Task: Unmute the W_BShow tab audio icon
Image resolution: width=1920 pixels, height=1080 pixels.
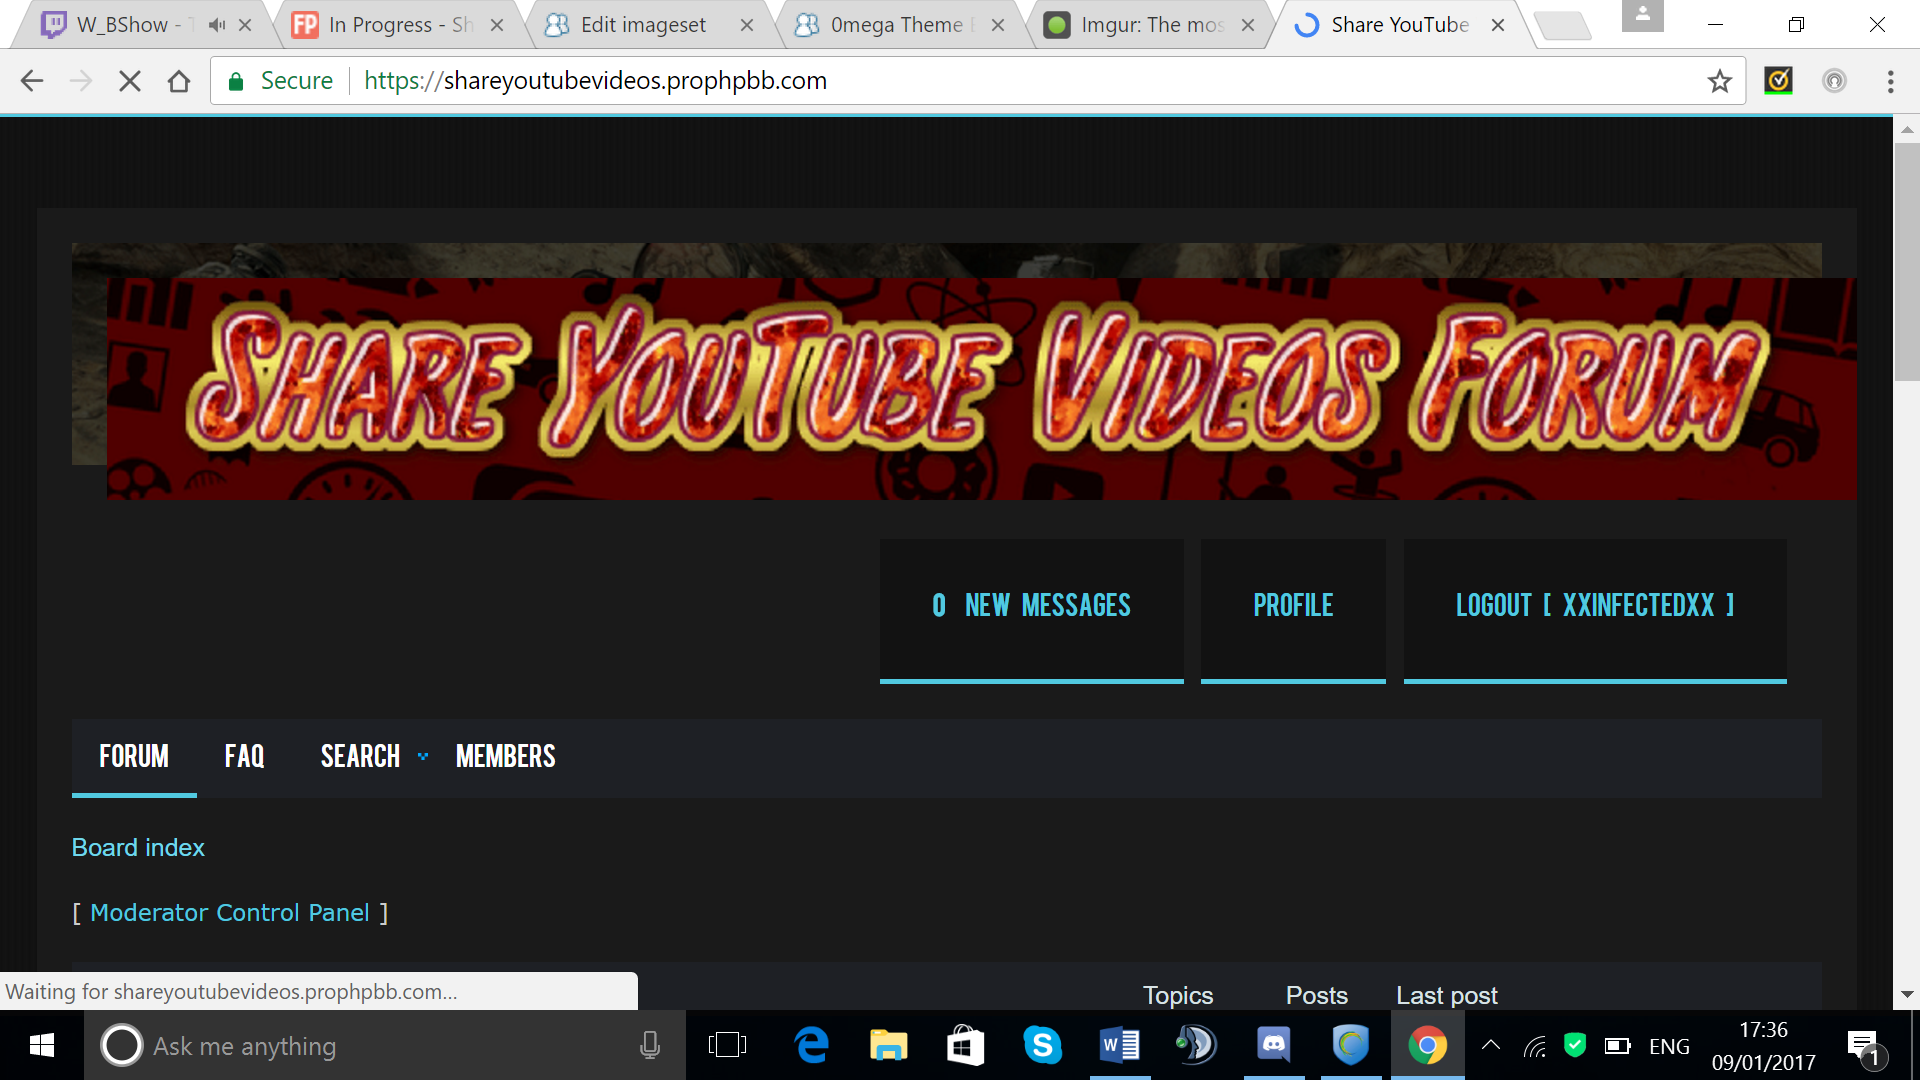Action: click(x=216, y=25)
